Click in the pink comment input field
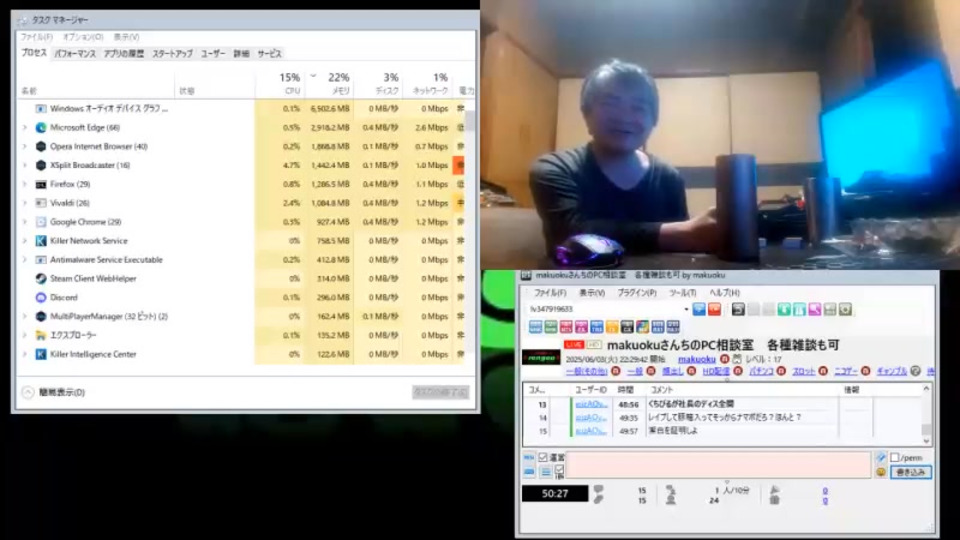This screenshot has height=540, width=960. (719, 465)
